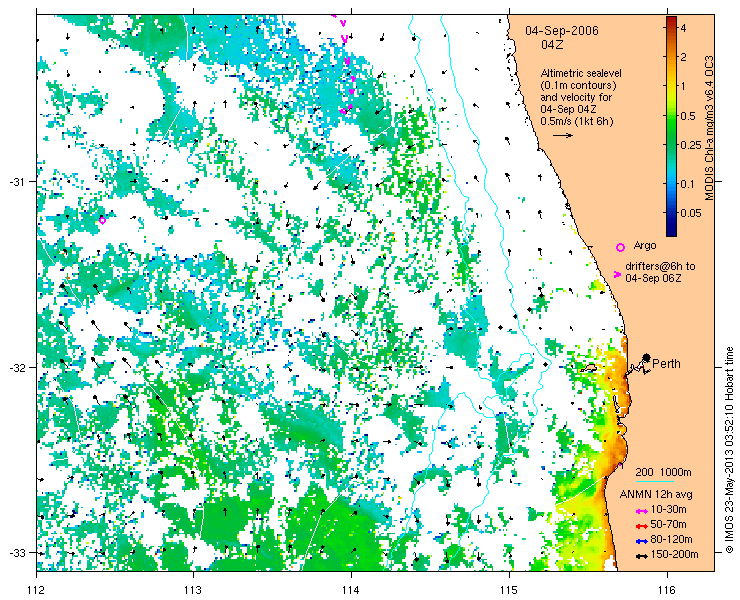This screenshot has height=600, width=740.
Task: Click the black 150-200m legend arrow
Action: (641, 557)
